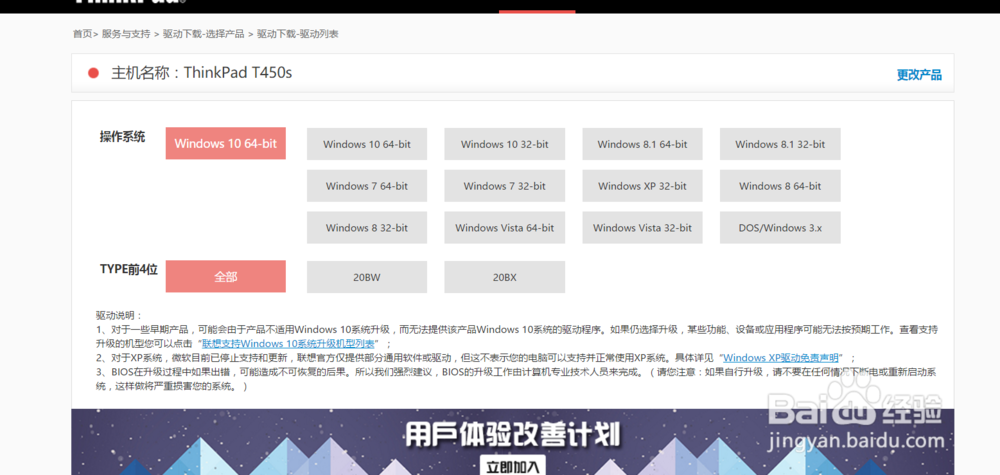Pick Windows 8 64-bit
Viewport: 1000px width, 475px height.
780,186
